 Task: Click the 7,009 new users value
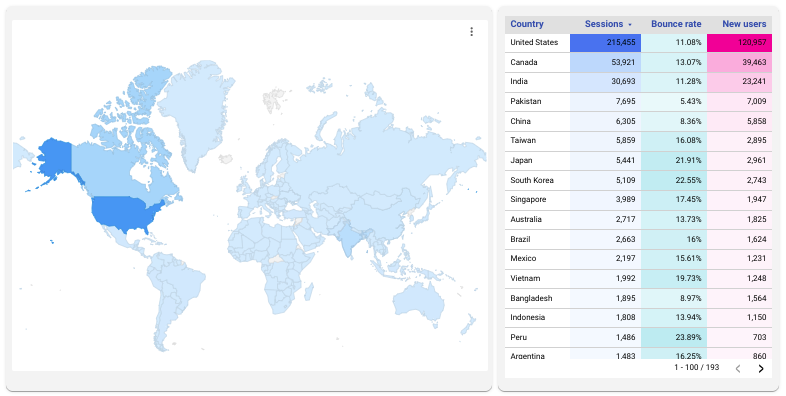pos(756,101)
